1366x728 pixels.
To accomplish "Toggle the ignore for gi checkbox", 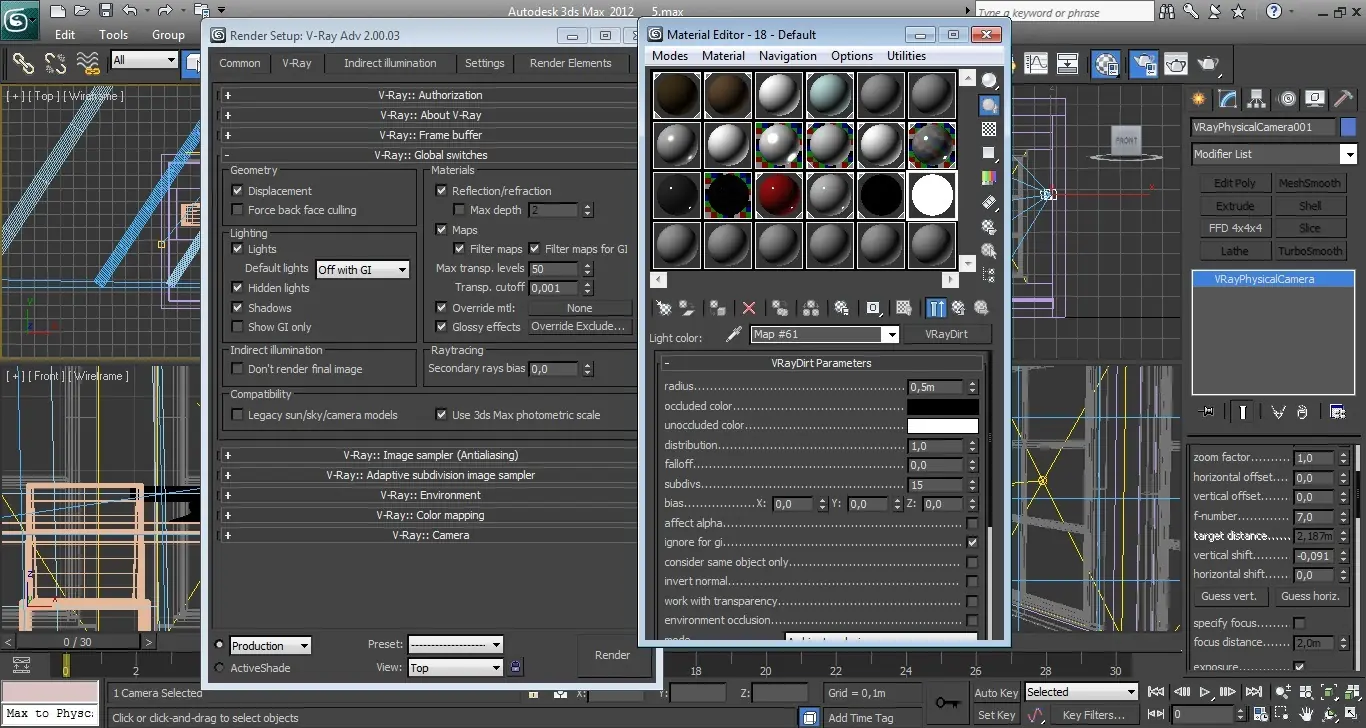I will pyautogui.click(x=972, y=542).
